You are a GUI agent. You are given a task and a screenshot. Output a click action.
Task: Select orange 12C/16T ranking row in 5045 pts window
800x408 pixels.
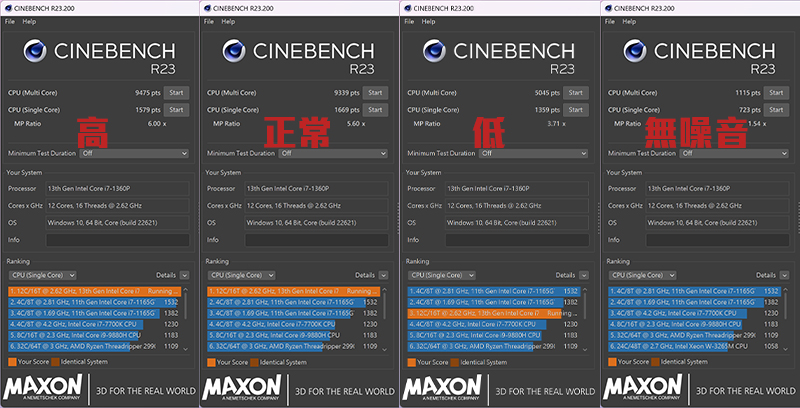[x=494, y=313]
